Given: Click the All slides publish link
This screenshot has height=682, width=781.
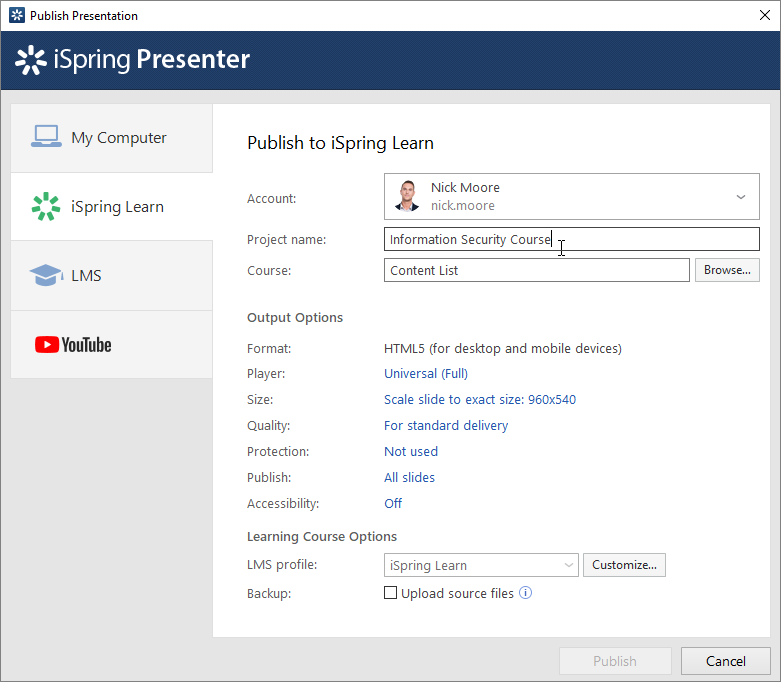Looking at the screenshot, I should 409,477.
